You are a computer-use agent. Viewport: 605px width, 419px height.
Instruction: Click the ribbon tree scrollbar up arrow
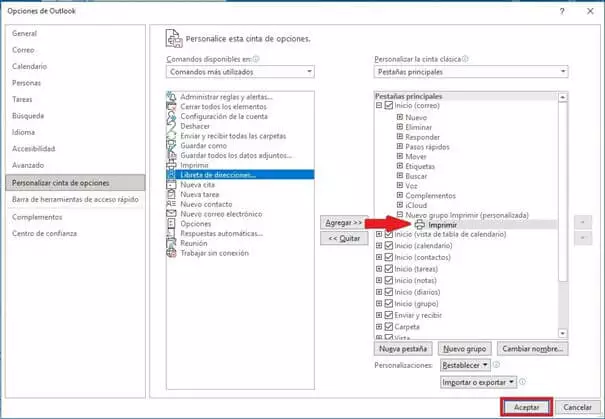(563, 97)
